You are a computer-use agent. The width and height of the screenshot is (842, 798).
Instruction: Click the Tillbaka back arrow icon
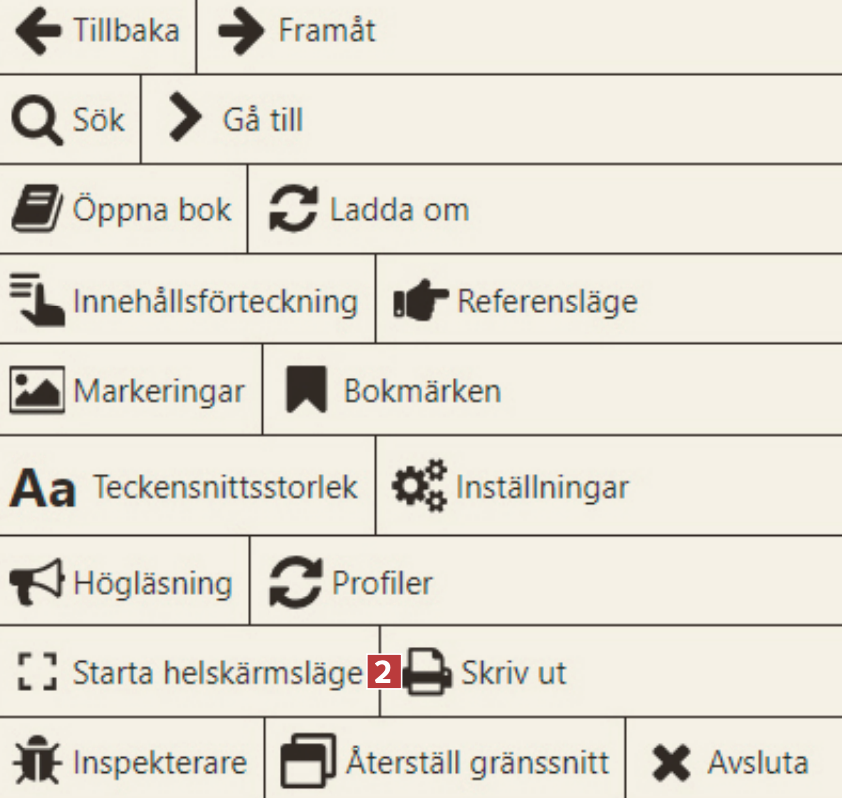[x=38, y=31]
